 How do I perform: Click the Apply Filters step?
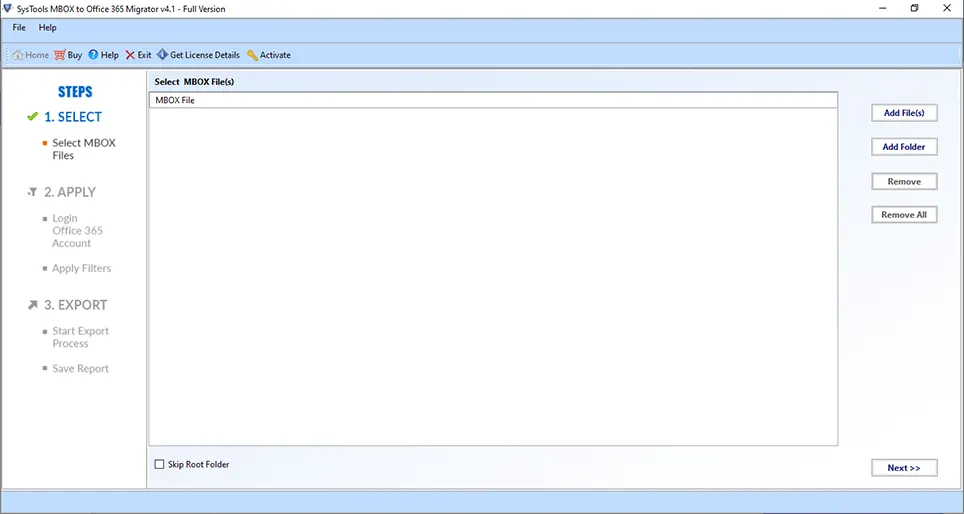[82, 268]
